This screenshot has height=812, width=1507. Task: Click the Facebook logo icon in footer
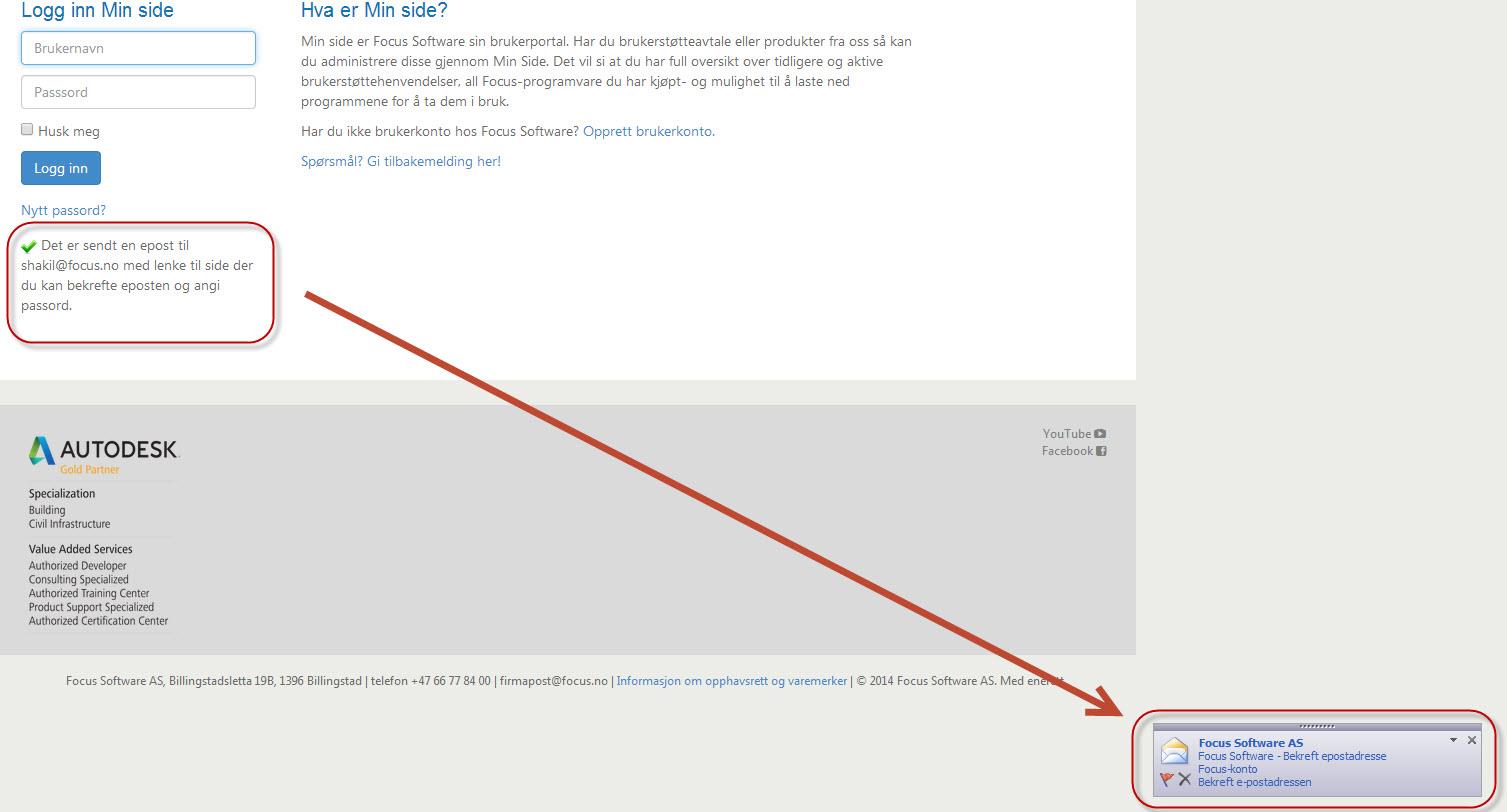1101,451
